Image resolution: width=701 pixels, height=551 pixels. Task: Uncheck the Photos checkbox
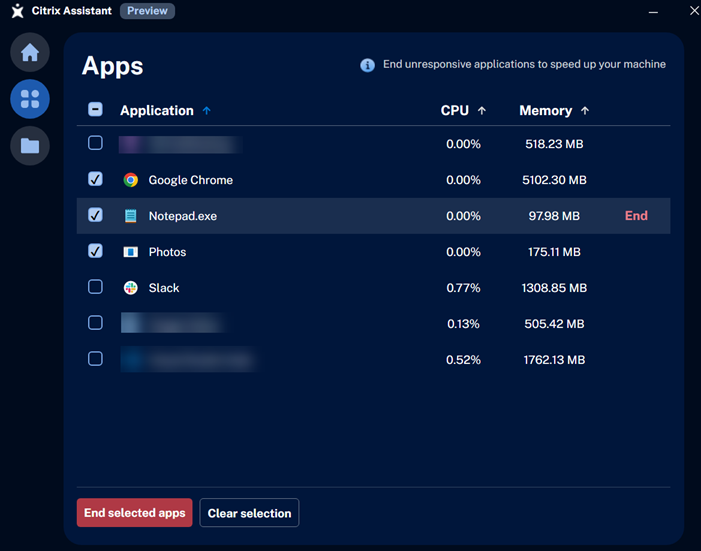(x=95, y=251)
